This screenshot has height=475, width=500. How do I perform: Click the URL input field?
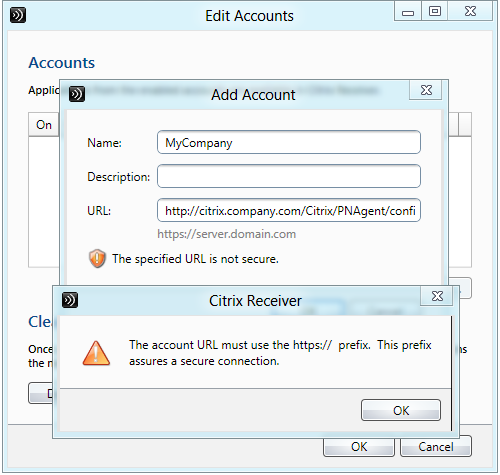(289, 210)
